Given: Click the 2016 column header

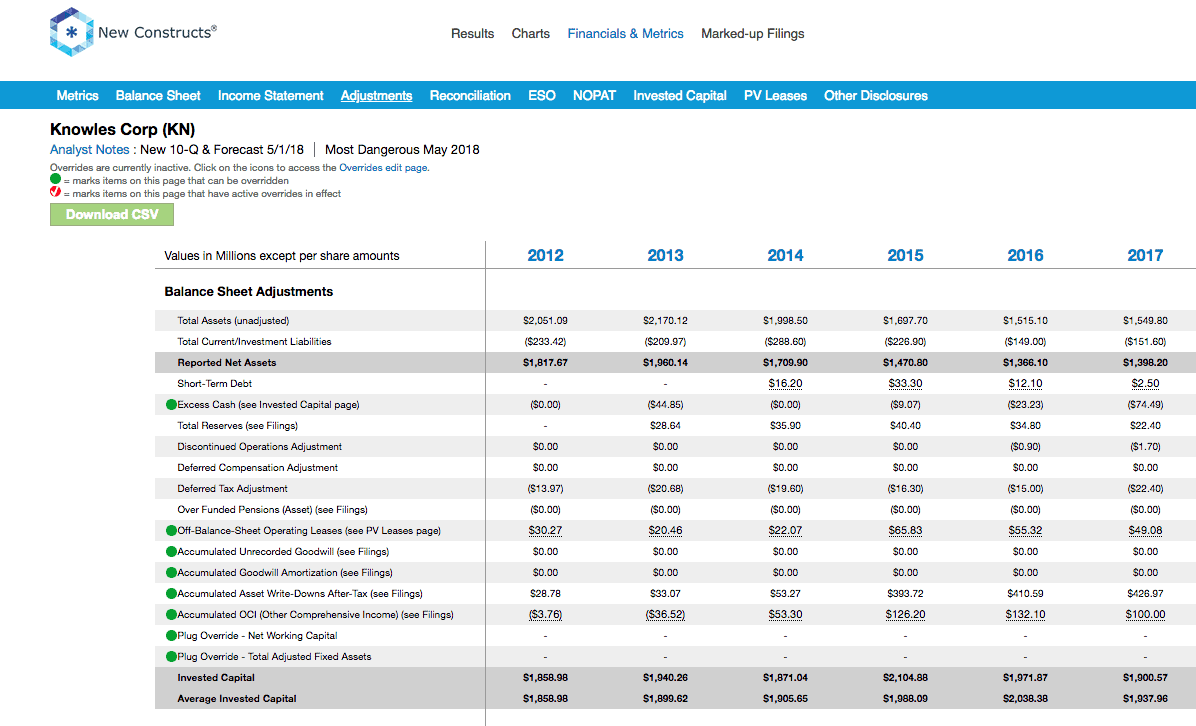Looking at the screenshot, I should tap(1025, 255).
